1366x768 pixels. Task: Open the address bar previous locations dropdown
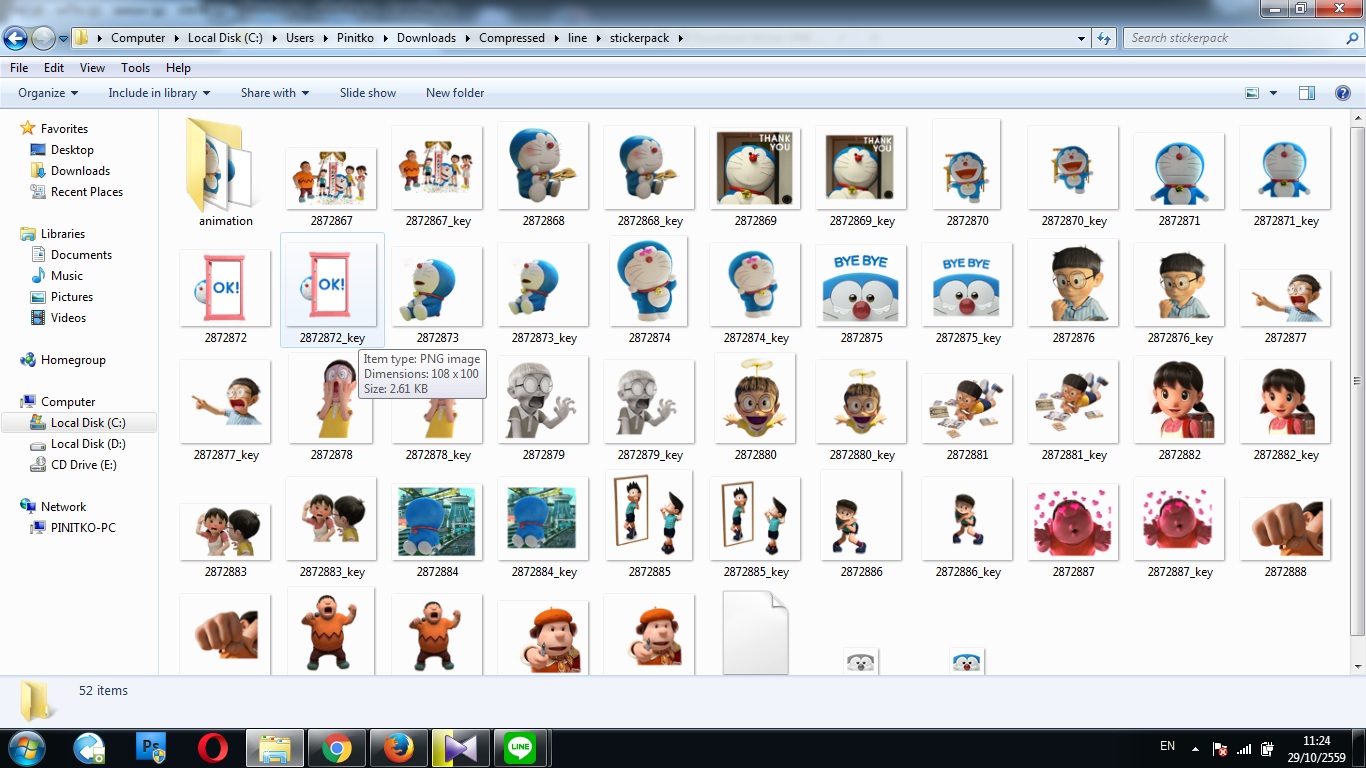[x=1082, y=38]
